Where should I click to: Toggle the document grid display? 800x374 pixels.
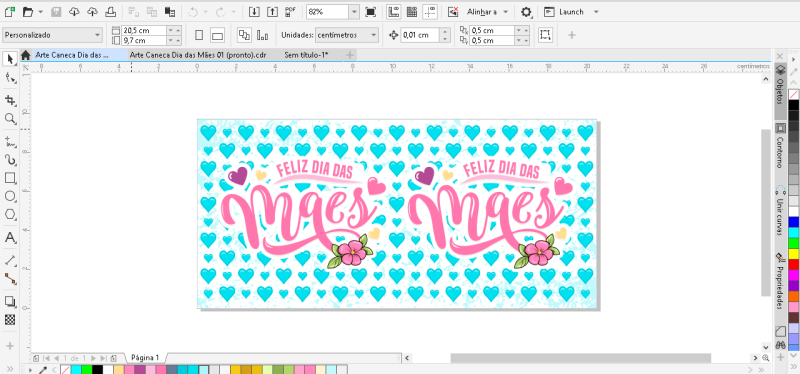click(x=412, y=12)
